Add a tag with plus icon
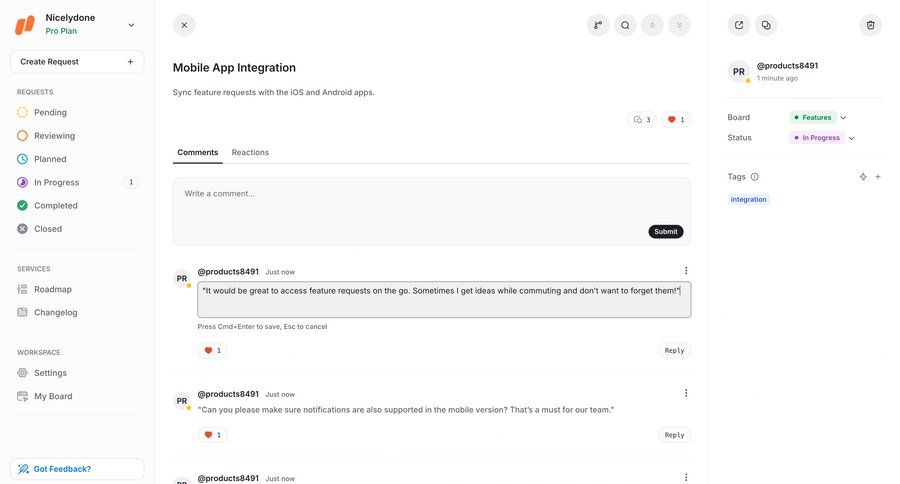Viewport: 900px width, 484px height. [x=878, y=177]
